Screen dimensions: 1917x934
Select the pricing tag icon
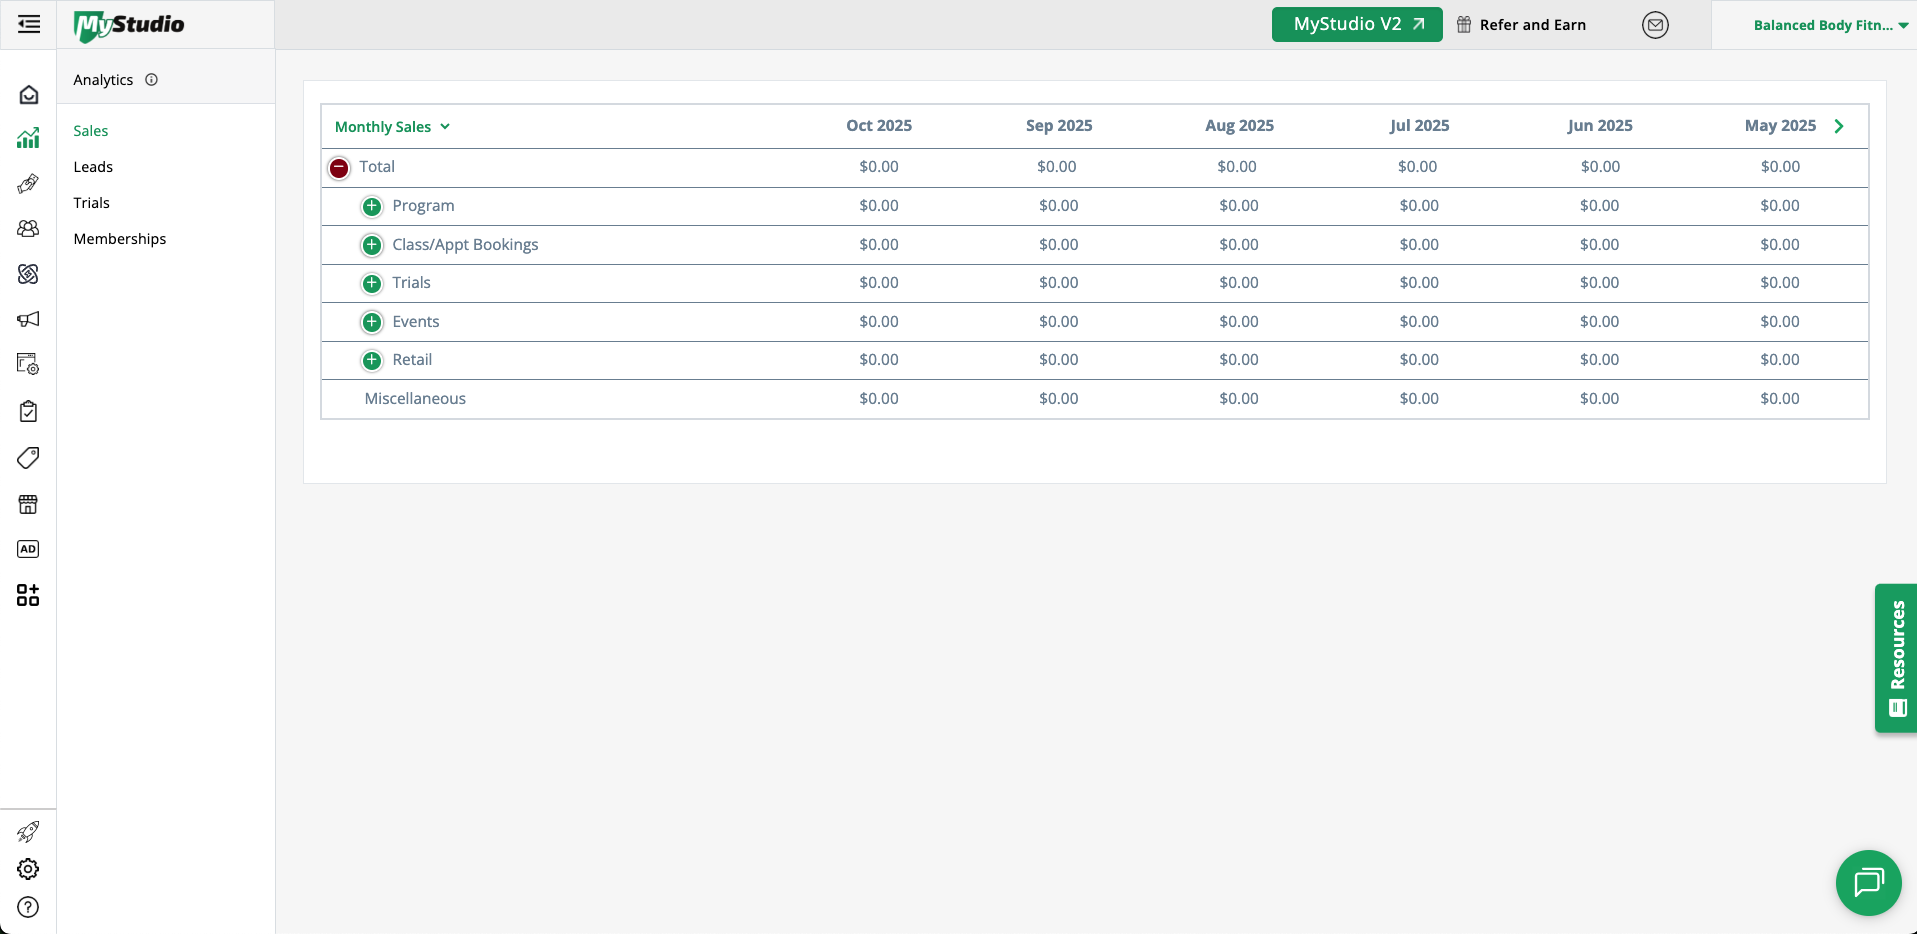pos(28,457)
